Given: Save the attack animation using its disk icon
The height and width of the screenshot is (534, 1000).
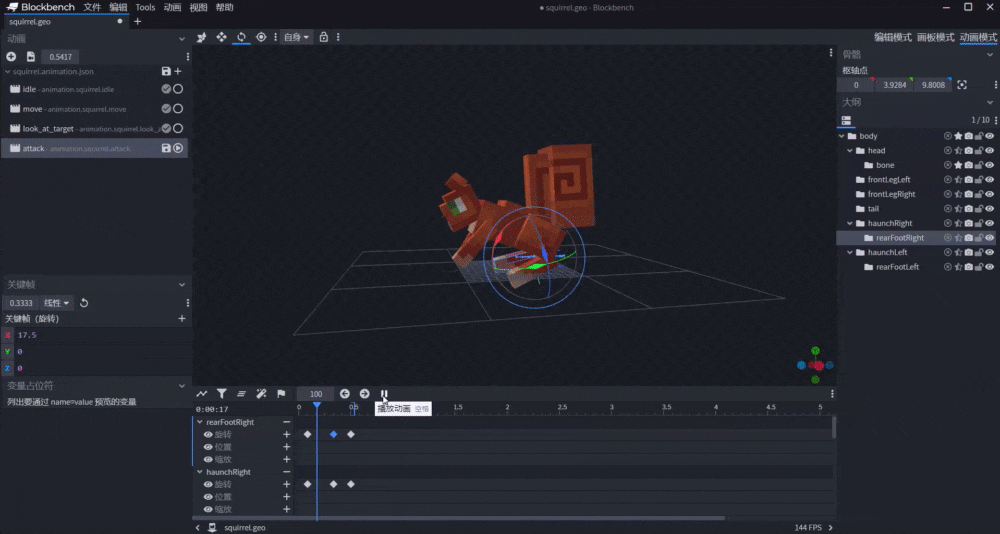Looking at the screenshot, I should [166, 148].
